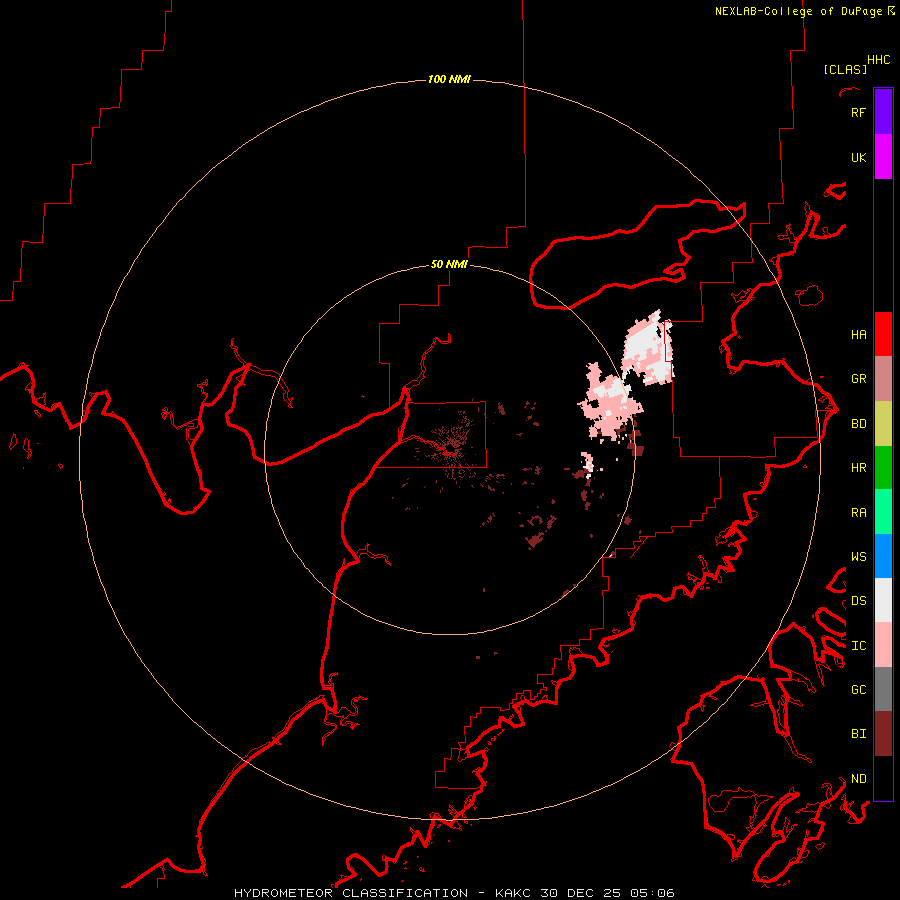Click the "UK" legend label
This screenshot has width=900, height=900.
point(859,158)
